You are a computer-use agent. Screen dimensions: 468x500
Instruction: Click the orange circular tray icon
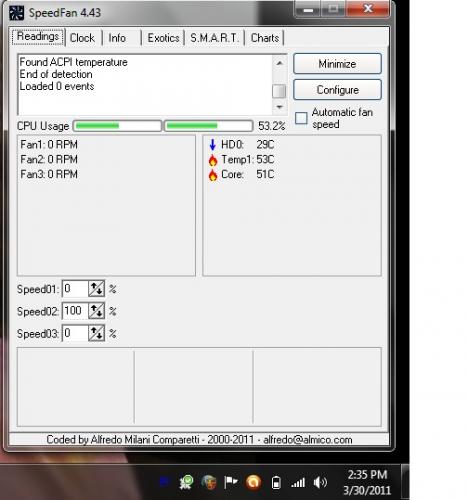(253, 482)
